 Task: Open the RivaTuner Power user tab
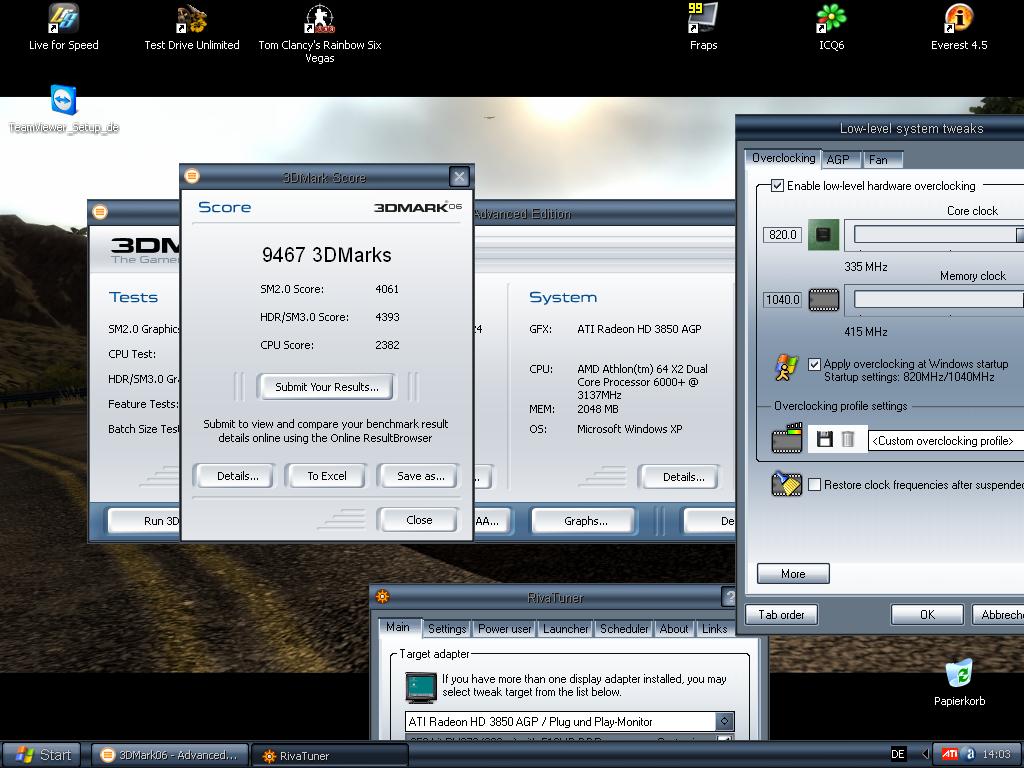pyautogui.click(x=505, y=628)
